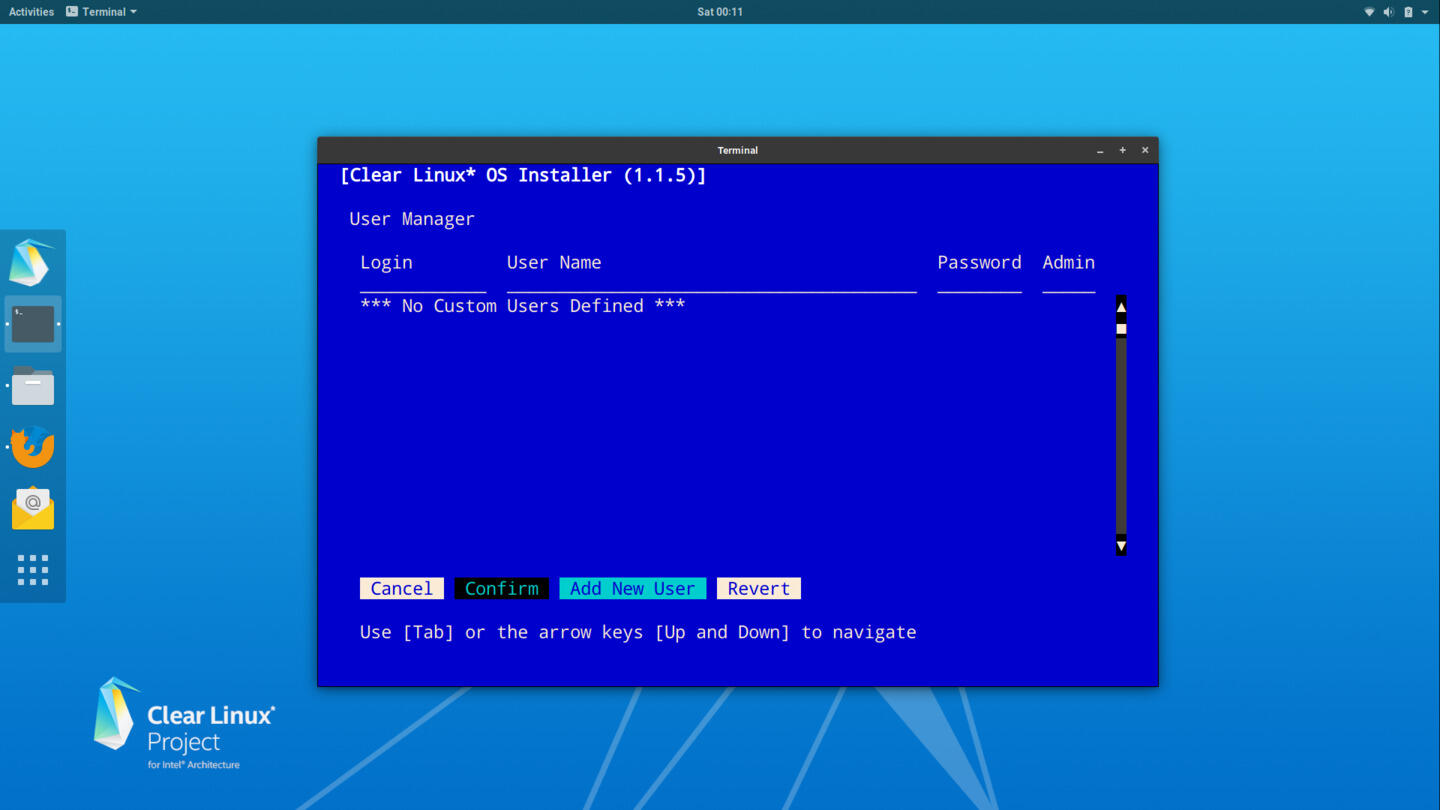This screenshot has width=1440, height=810.
Task: Click the Confirm button
Action: click(x=502, y=588)
